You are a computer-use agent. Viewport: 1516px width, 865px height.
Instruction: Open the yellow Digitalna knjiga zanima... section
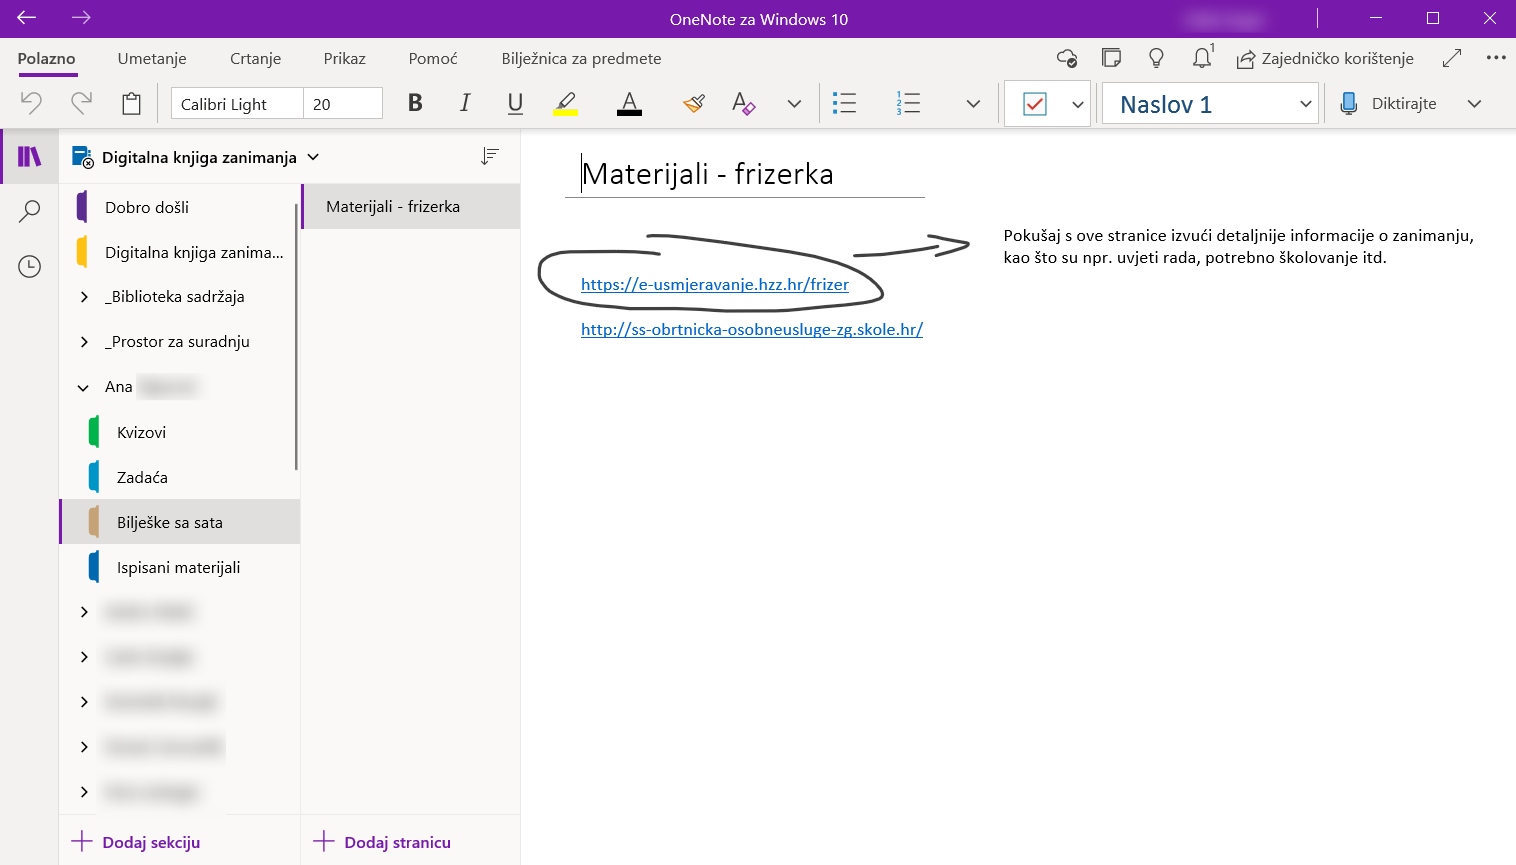180,252
